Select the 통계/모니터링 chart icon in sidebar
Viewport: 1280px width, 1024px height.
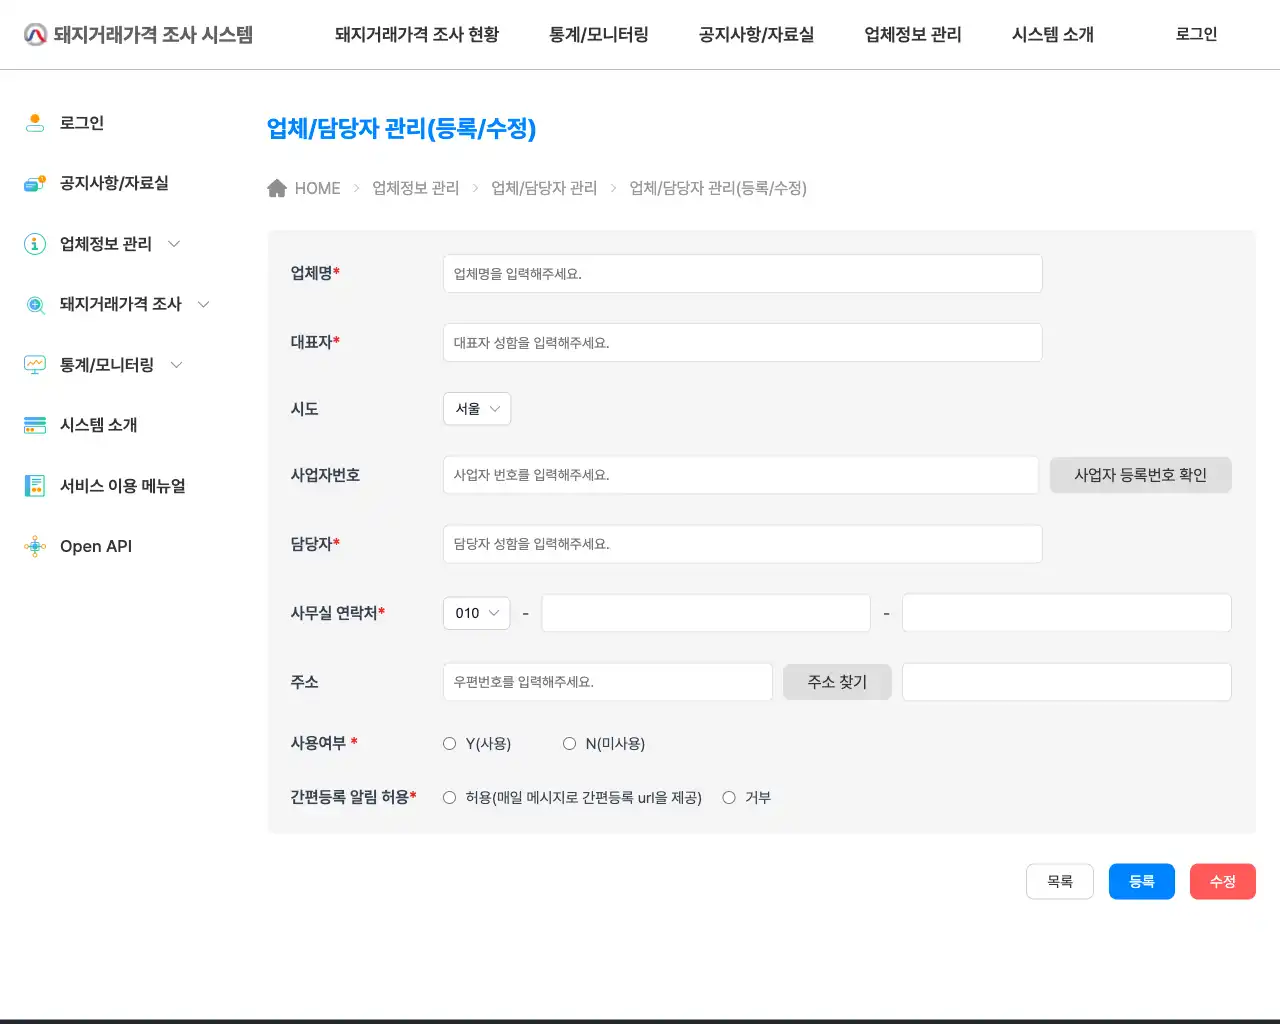pyautogui.click(x=35, y=364)
